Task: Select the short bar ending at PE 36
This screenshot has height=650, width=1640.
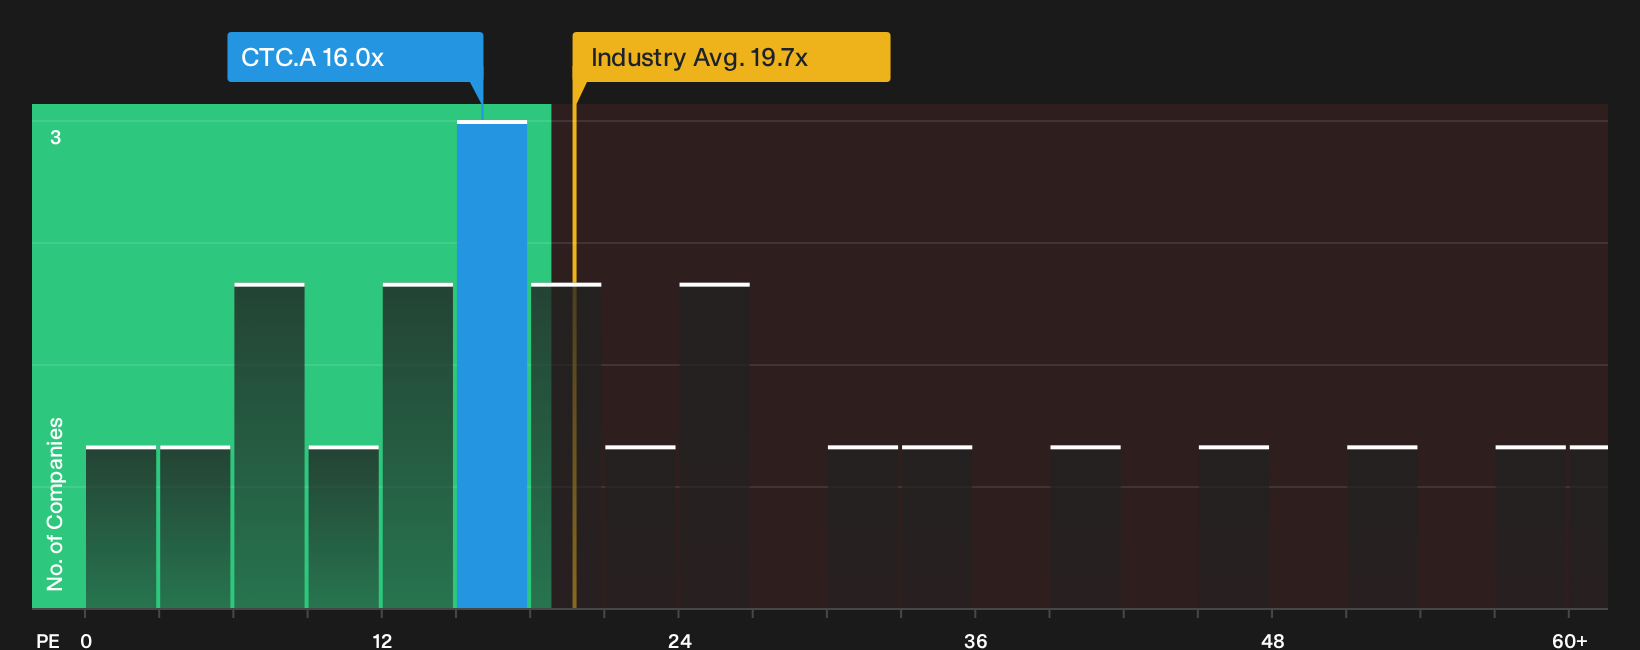Action: click(937, 527)
